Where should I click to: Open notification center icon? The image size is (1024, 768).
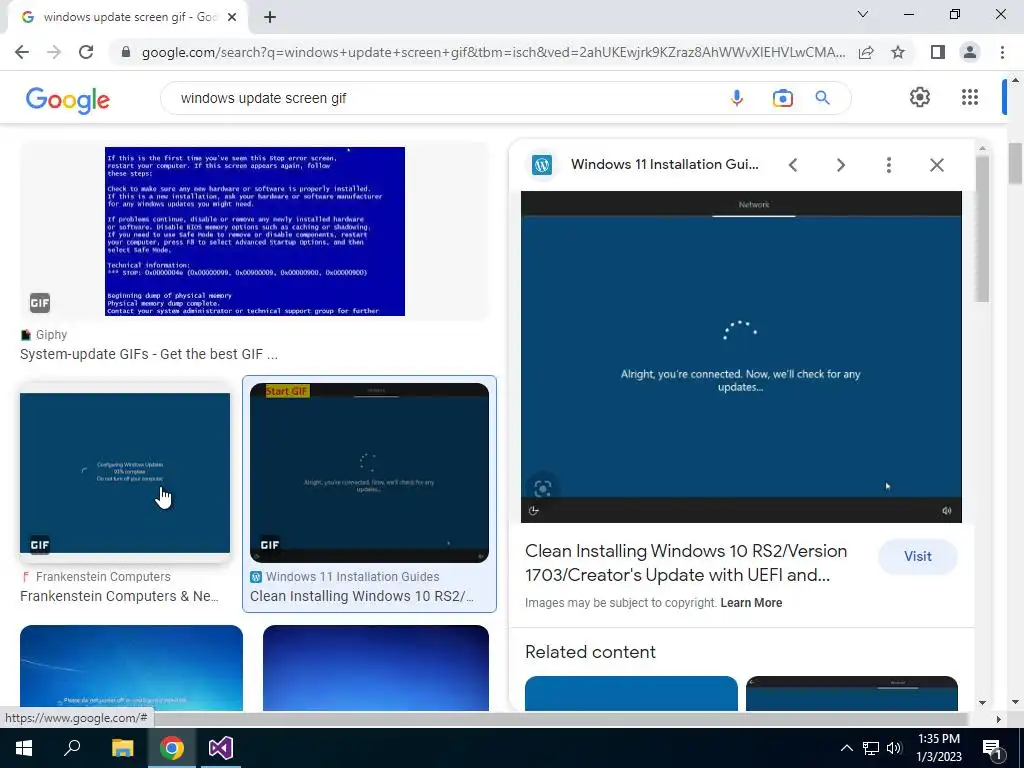(x=992, y=748)
